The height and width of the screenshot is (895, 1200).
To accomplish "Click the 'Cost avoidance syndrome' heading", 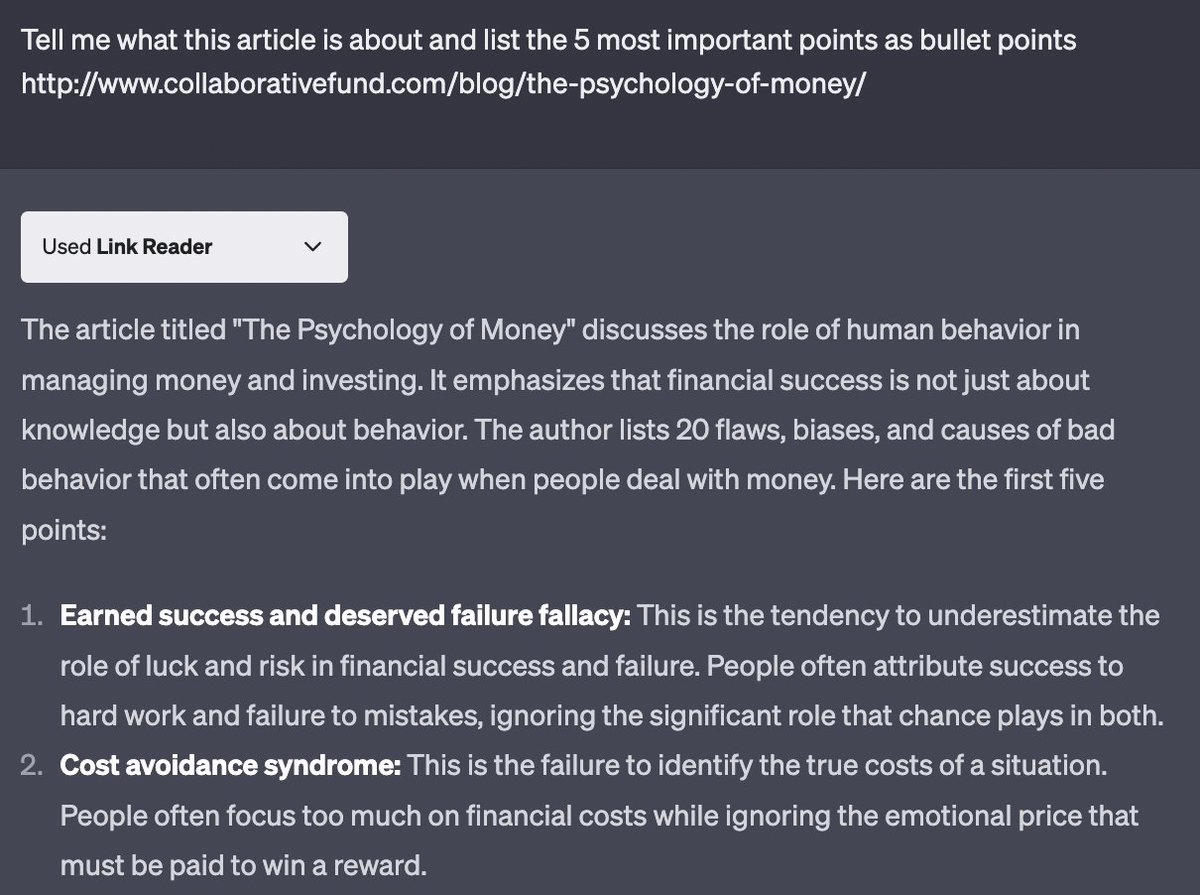I will (230, 766).
